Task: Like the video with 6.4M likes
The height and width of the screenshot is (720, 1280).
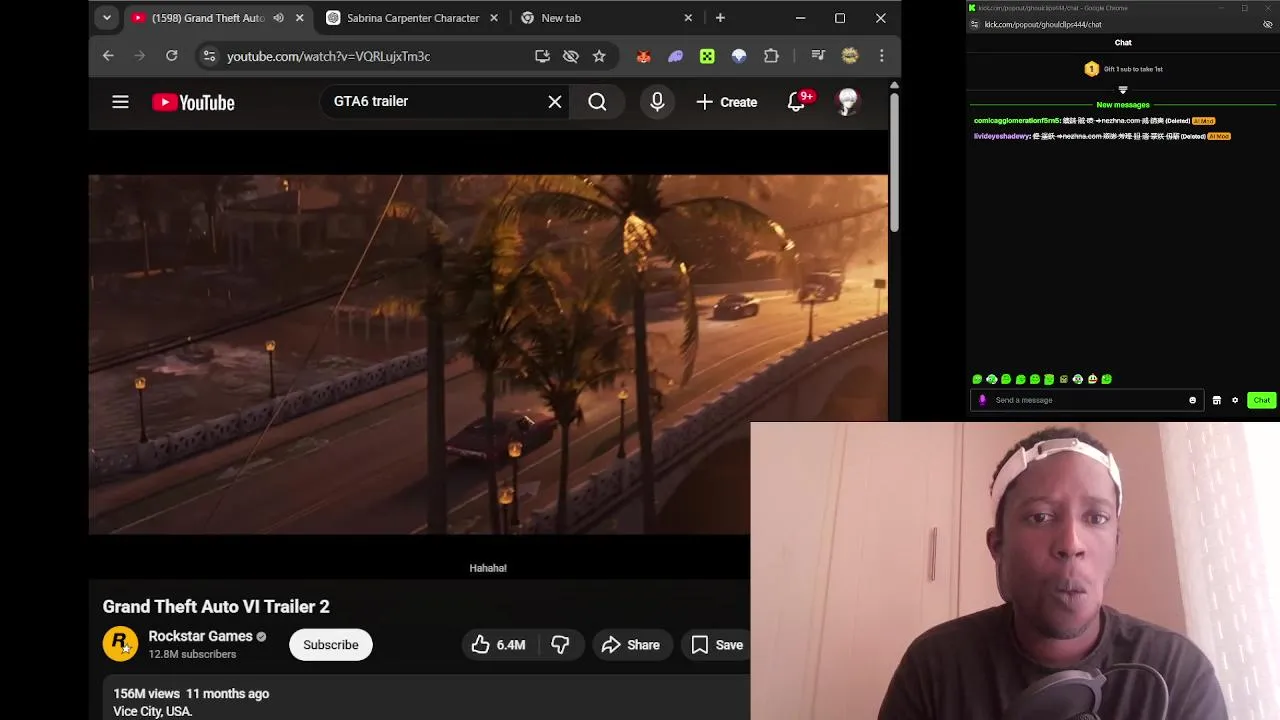Action: pyautogui.click(x=498, y=645)
